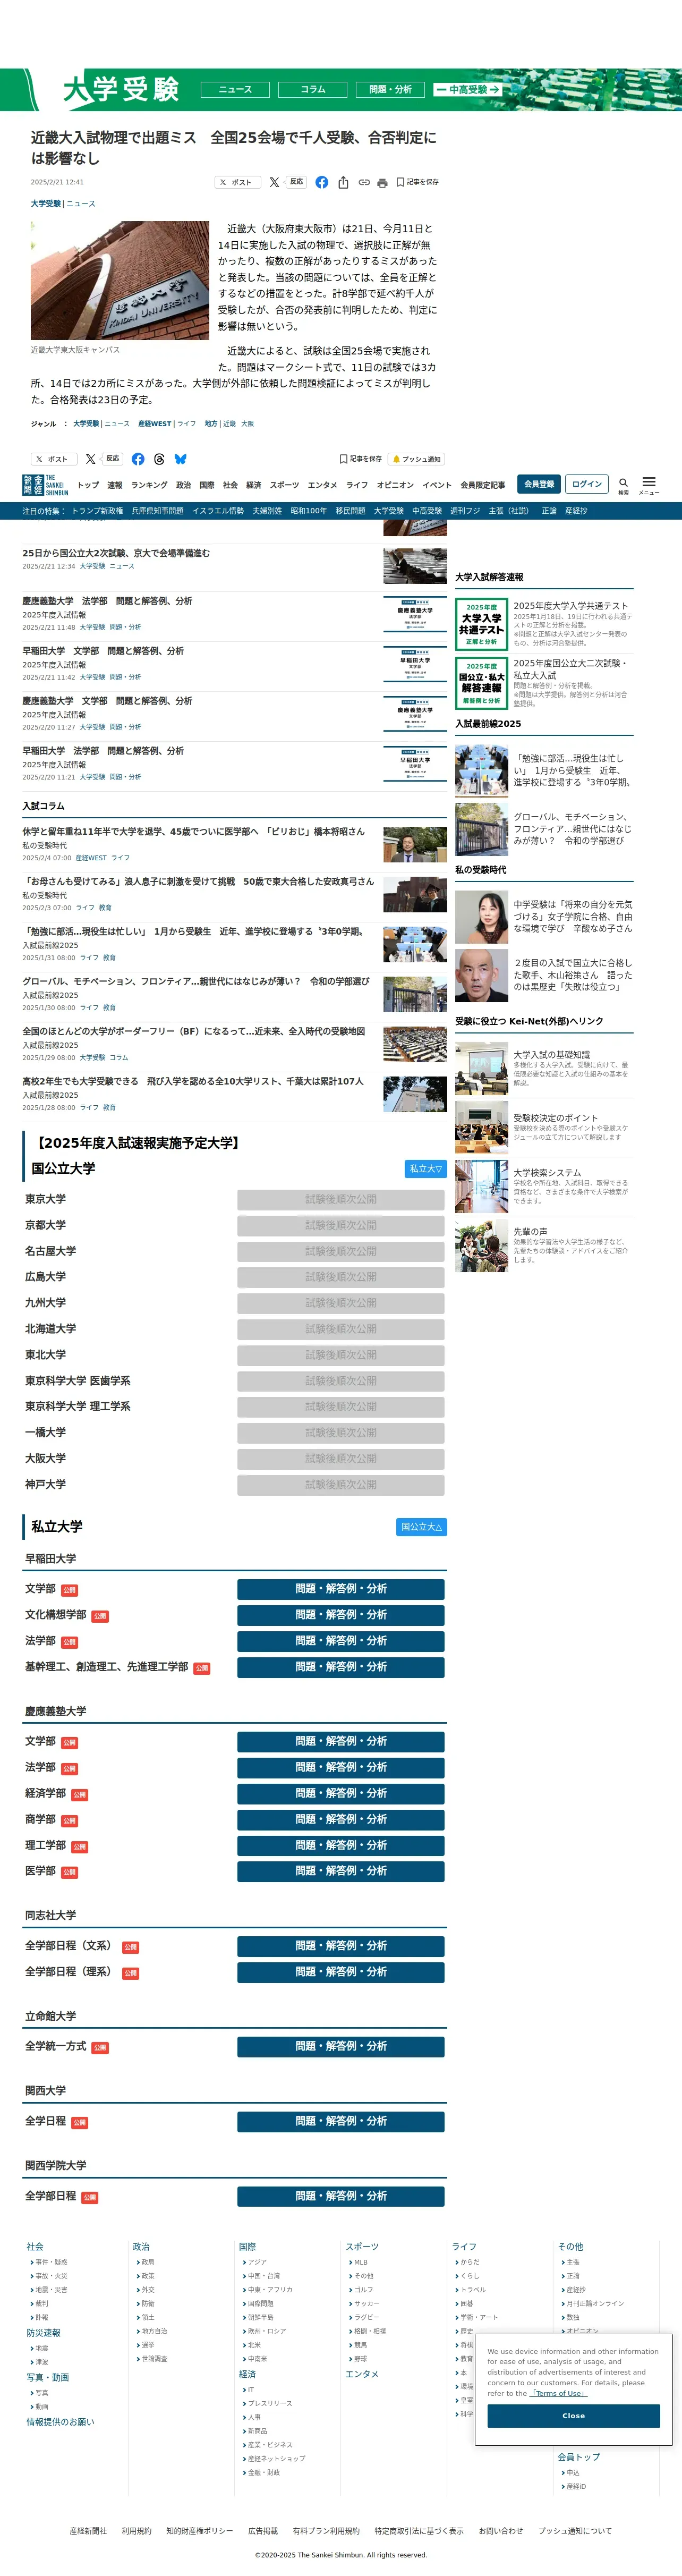This screenshot has width=682, height=2576.
Task: Print the article with the printer icon
Action: click(x=382, y=182)
